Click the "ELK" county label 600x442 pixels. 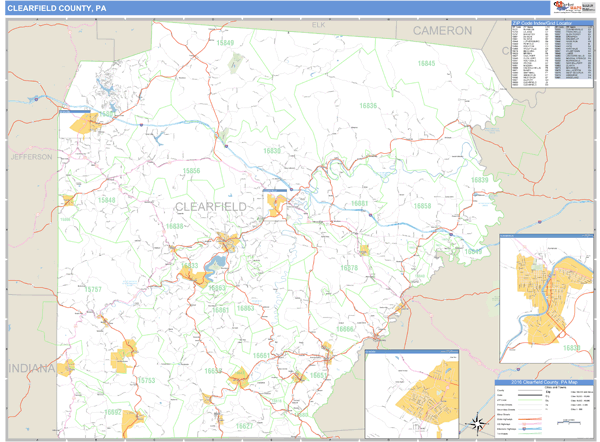point(318,25)
